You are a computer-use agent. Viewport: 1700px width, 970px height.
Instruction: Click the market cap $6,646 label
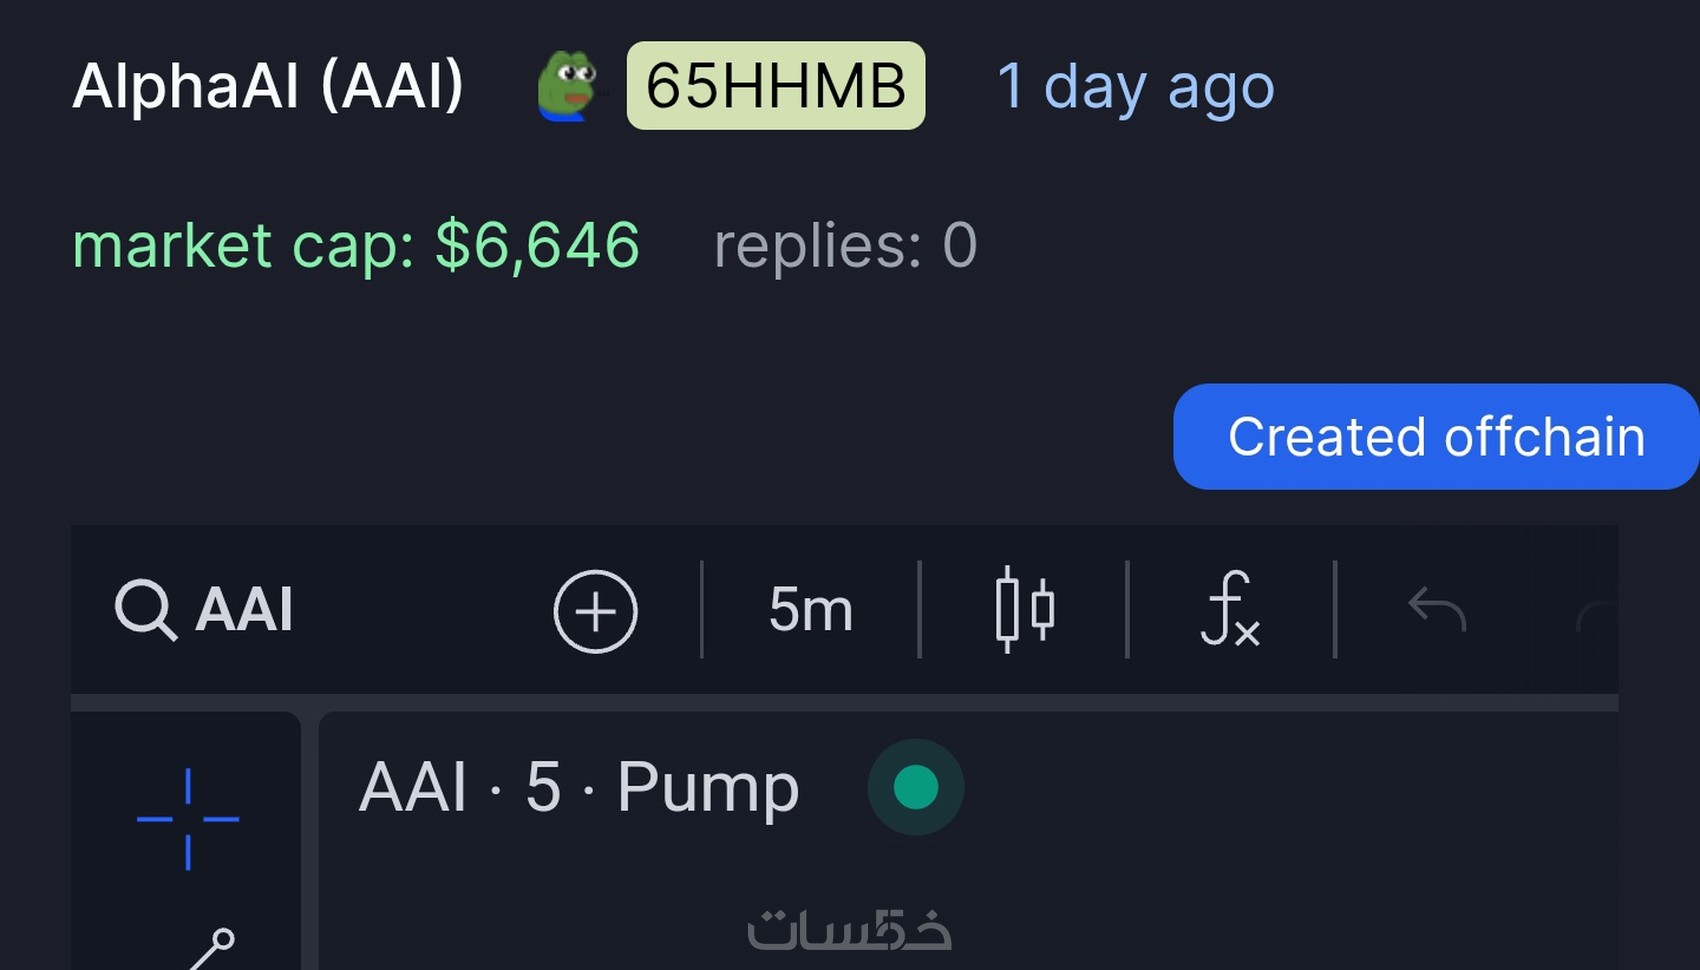pyautogui.click(x=355, y=245)
